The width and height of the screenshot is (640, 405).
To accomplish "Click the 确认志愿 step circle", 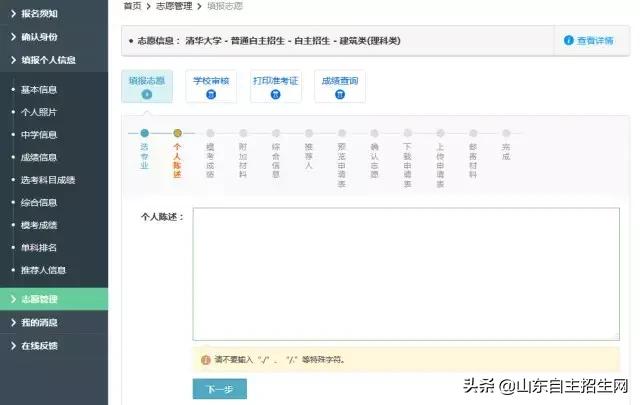I will pos(374,133).
